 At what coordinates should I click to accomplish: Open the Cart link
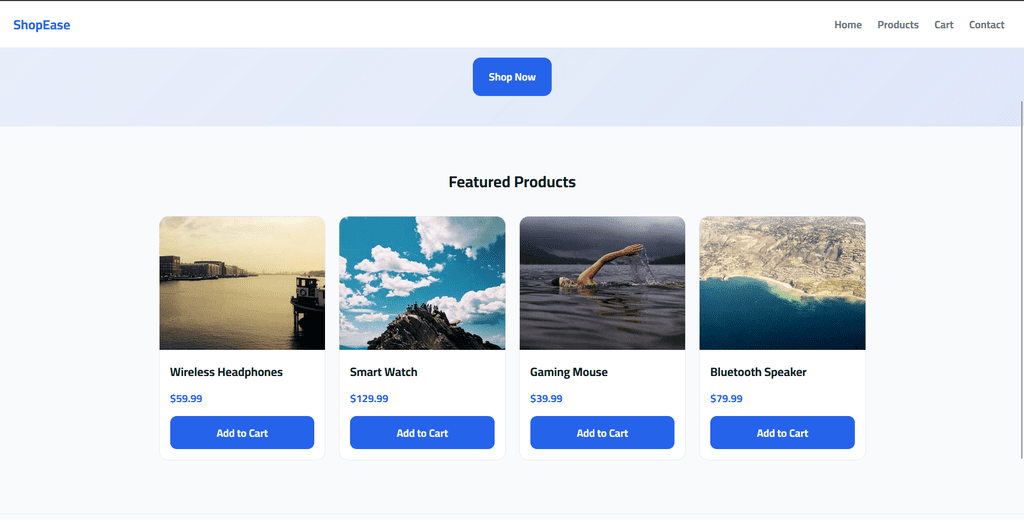pos(944,25)
